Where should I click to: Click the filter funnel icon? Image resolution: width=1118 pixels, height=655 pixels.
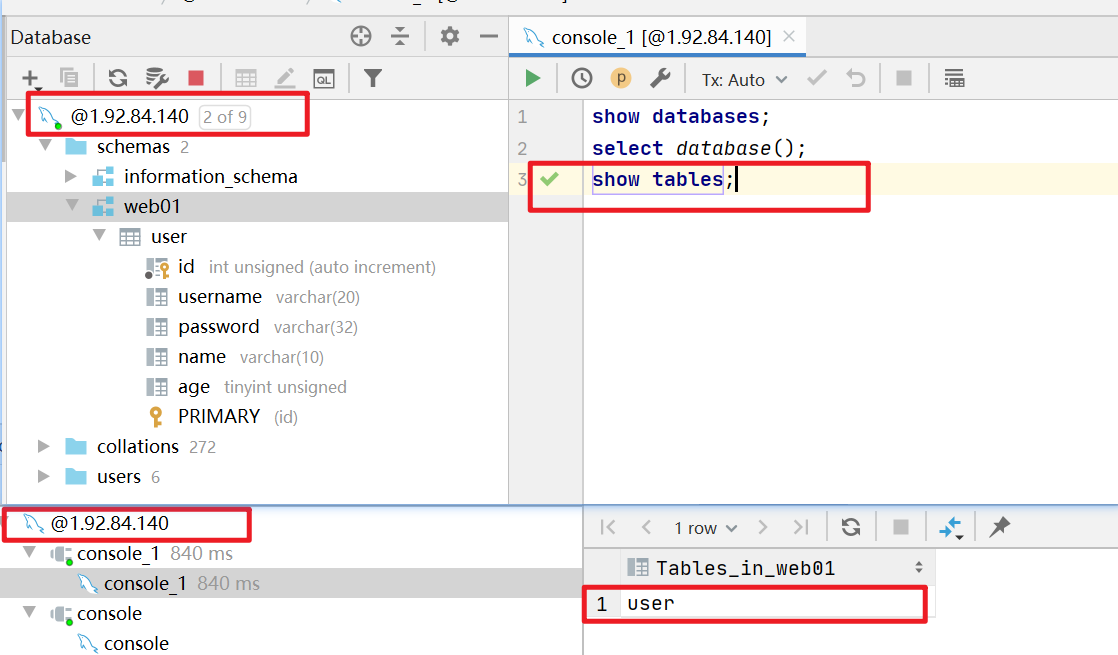coord(372,78)
